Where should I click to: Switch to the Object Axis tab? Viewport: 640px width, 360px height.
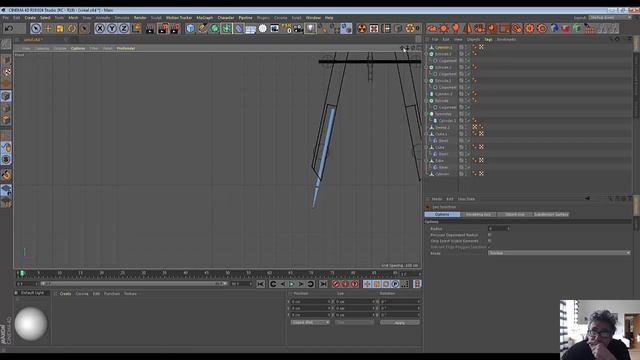click(515, 214)
